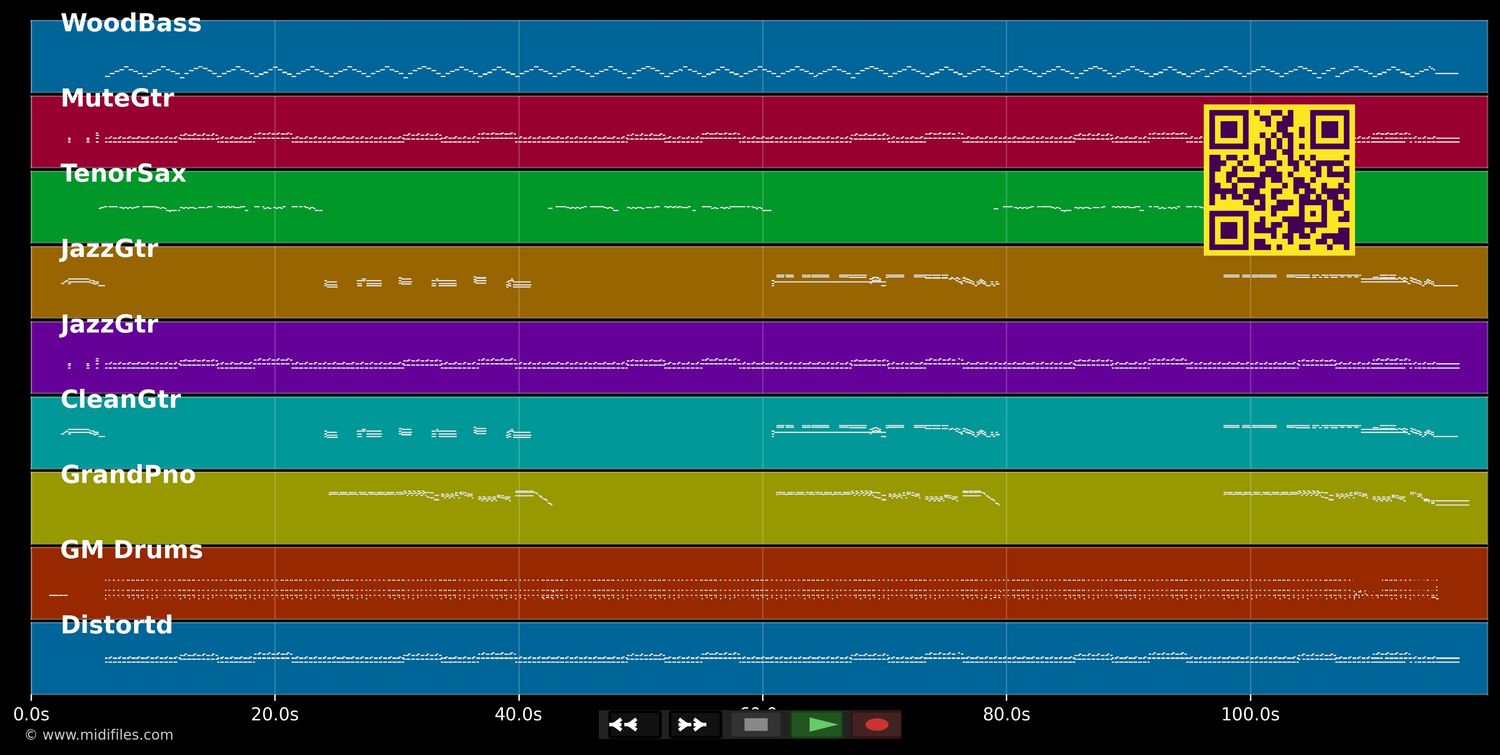This screenshot has height=755, width=1500.
Task: Click the Stop transport icon
Action: point(757,724)
